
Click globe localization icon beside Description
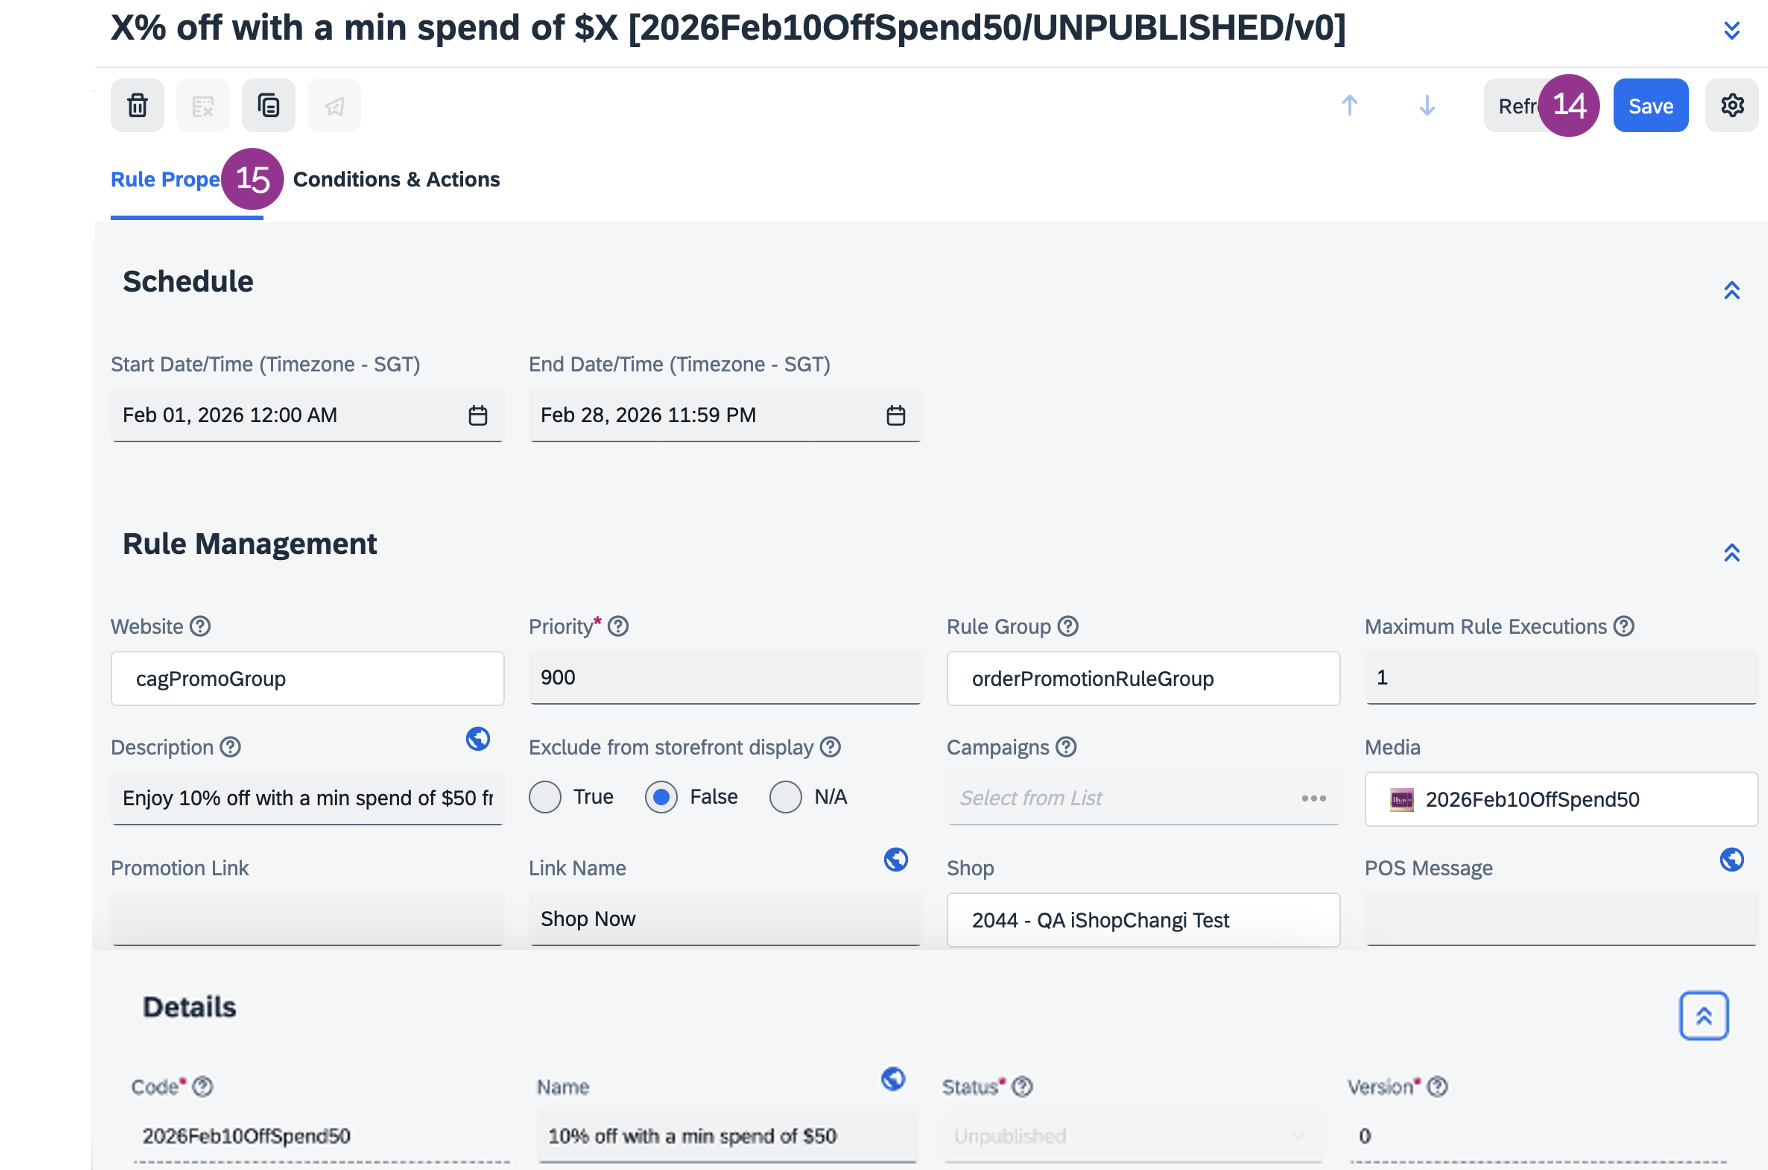[478, 739]
